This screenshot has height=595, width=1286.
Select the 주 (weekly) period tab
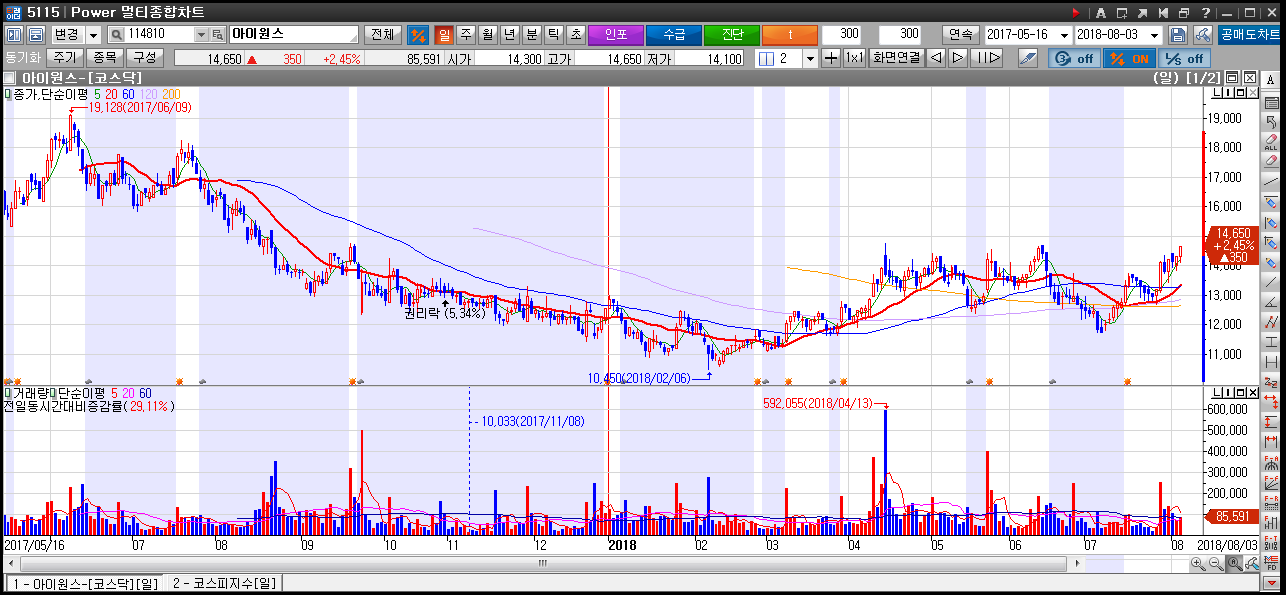466,34
